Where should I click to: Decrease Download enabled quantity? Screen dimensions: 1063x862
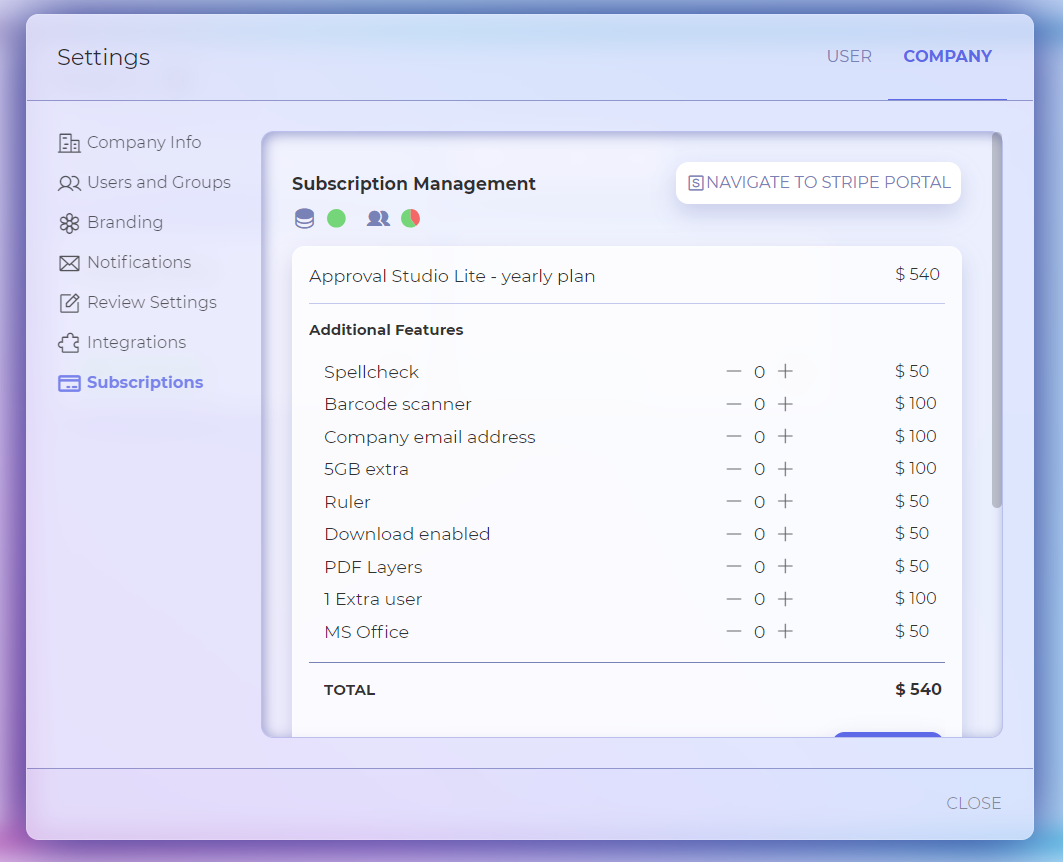[734, 534]
